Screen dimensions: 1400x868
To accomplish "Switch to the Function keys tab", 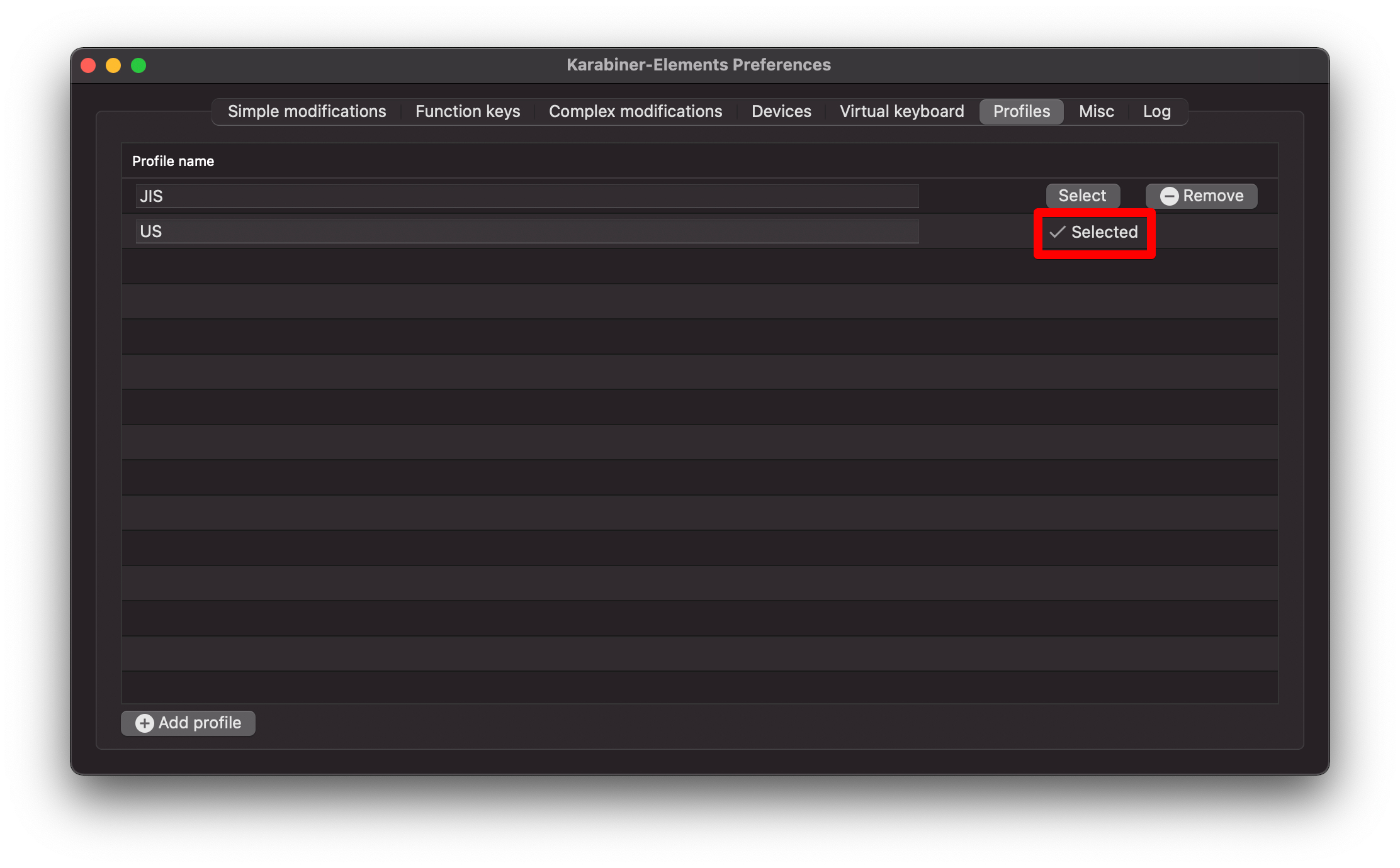I will (467, 111).
